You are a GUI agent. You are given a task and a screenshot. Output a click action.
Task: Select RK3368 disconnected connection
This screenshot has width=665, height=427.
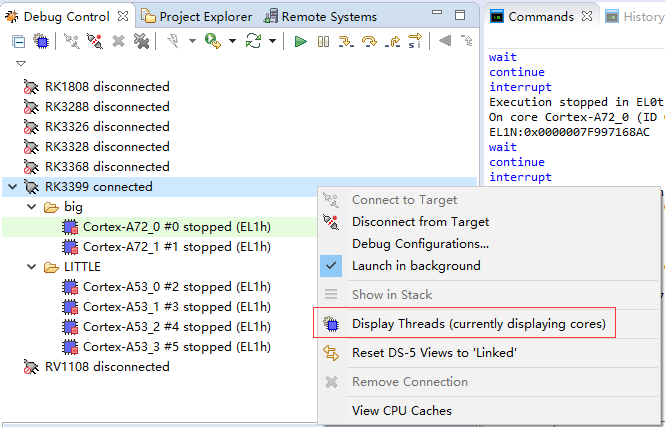tap(107, 167)
